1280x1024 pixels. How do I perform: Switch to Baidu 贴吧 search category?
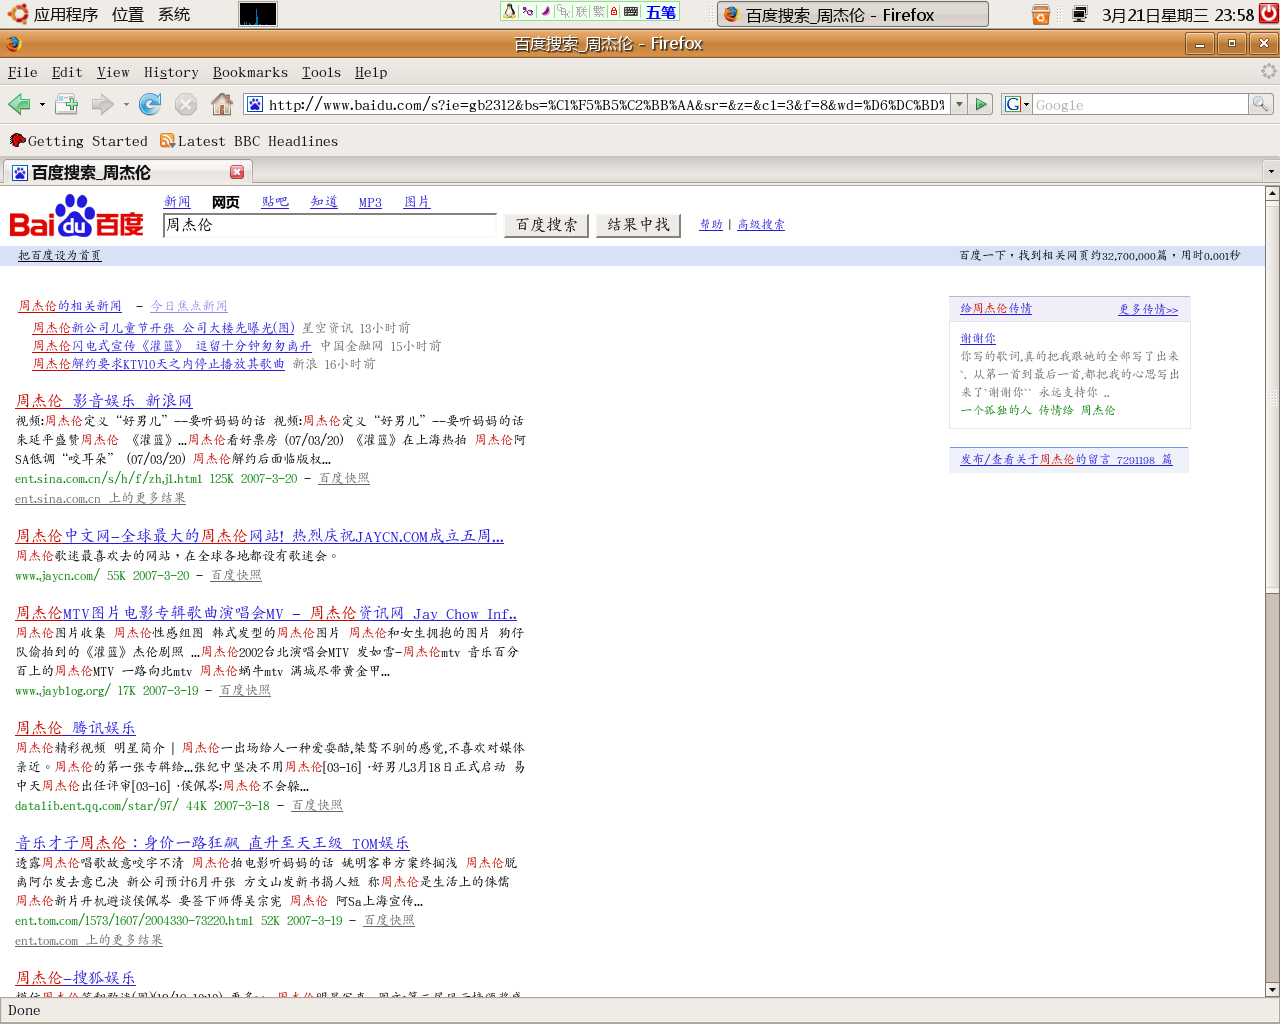(275, 202)
